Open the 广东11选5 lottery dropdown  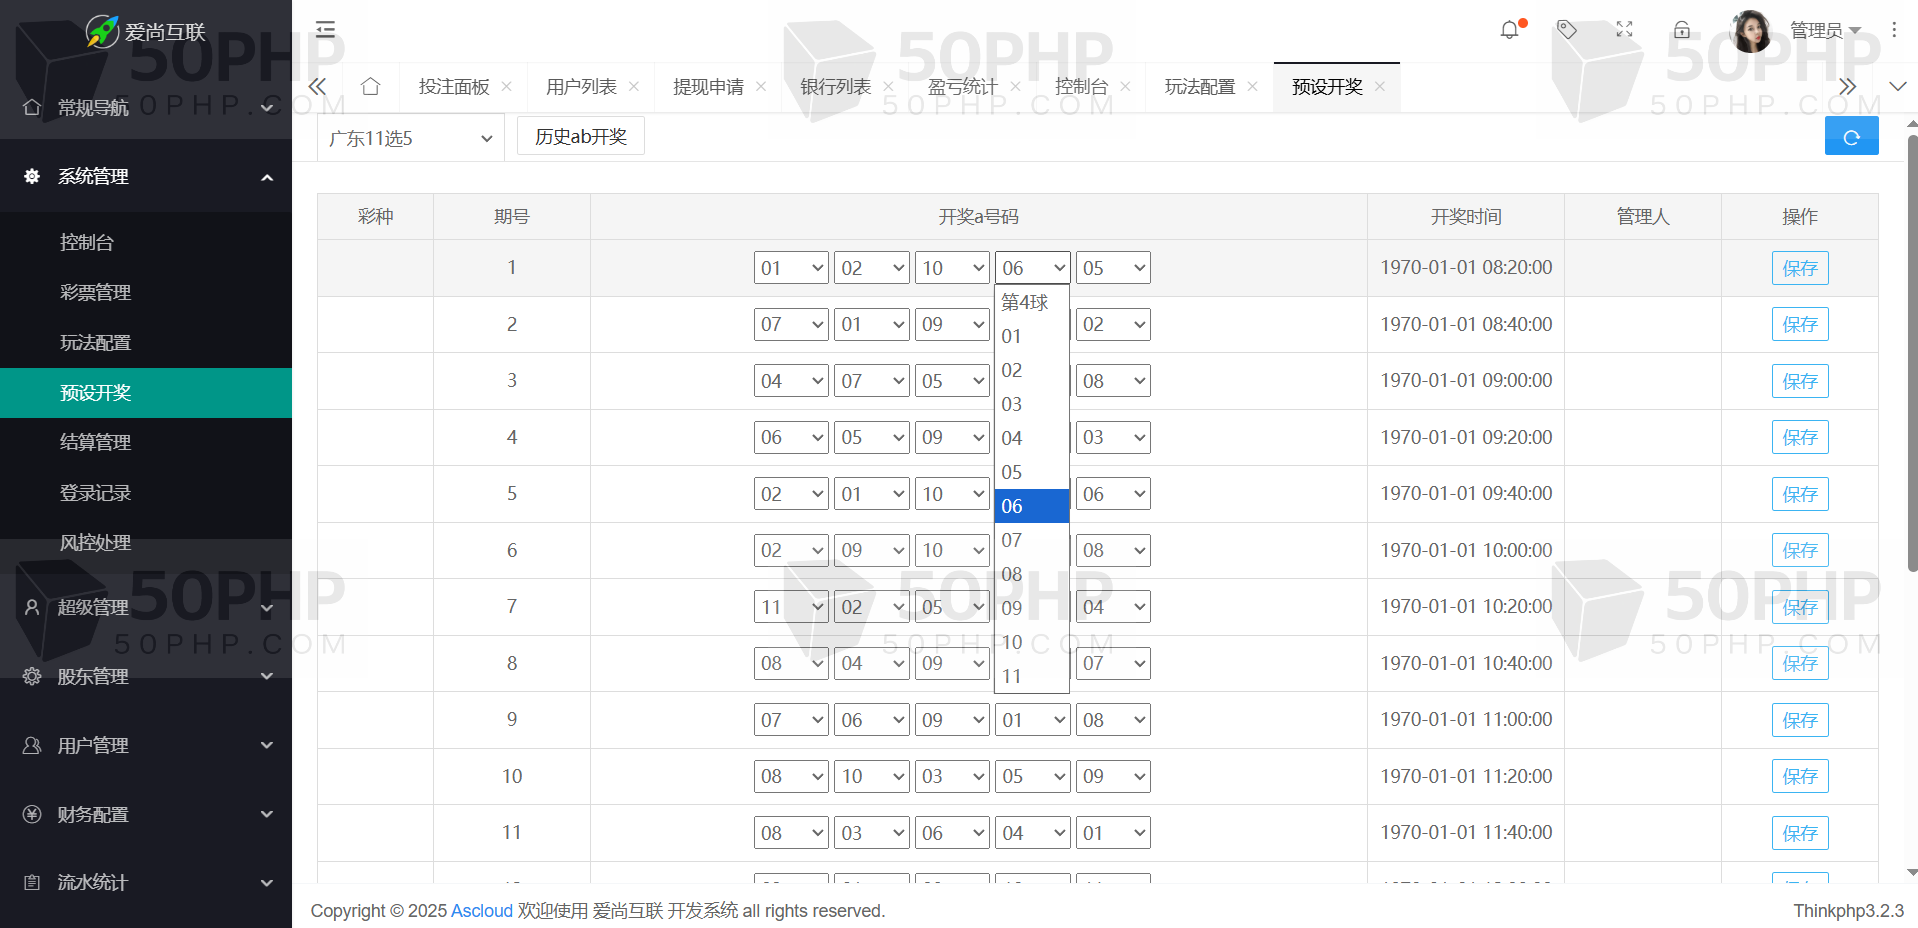tap(410, 138)
